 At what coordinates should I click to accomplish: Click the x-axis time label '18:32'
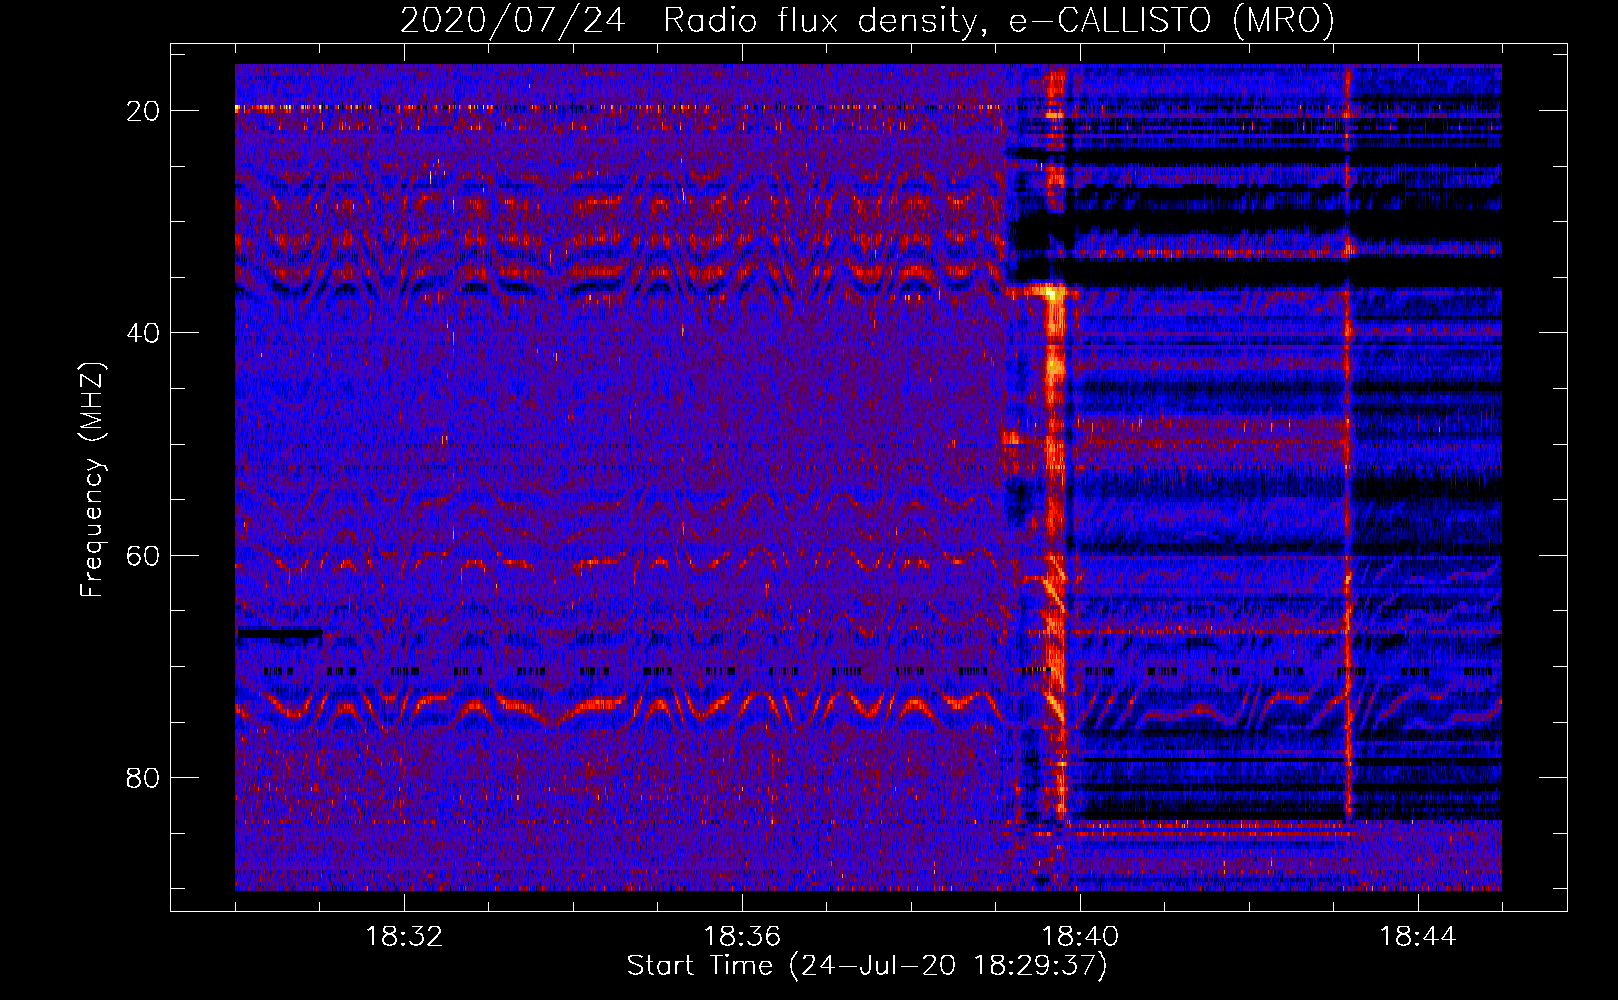[x=404, y=937]
